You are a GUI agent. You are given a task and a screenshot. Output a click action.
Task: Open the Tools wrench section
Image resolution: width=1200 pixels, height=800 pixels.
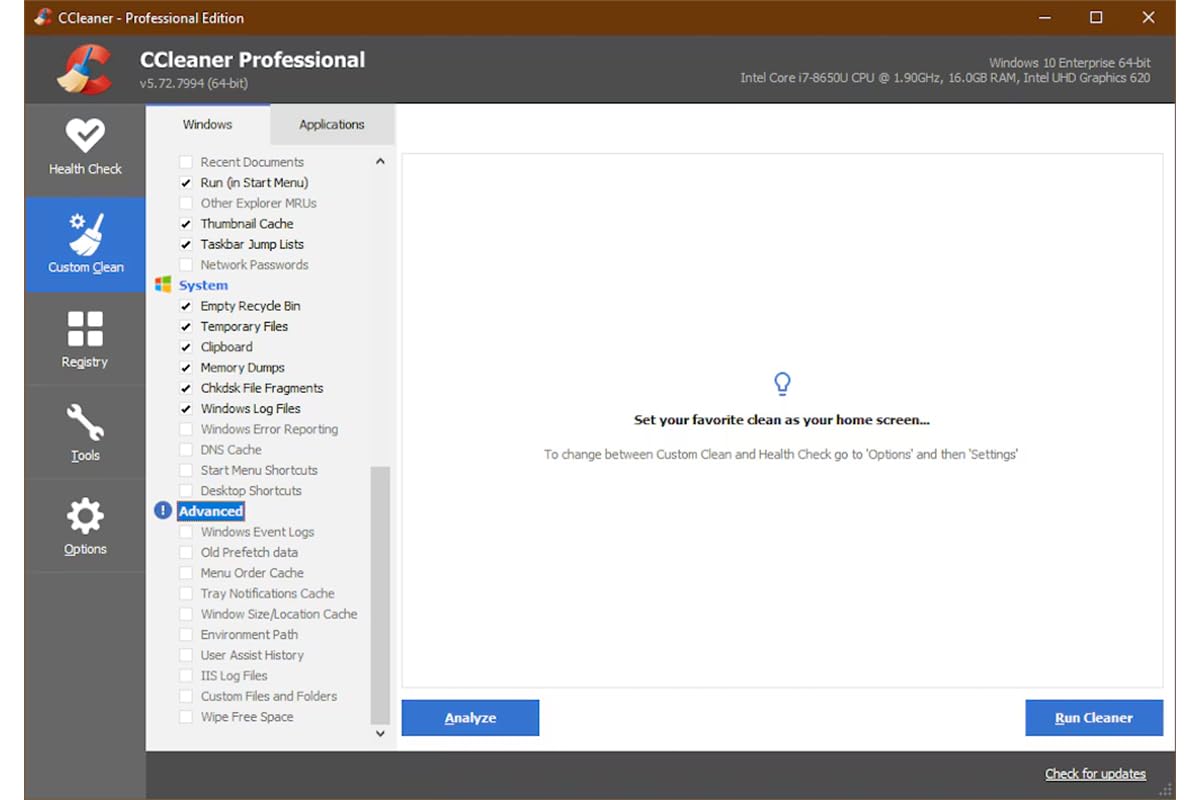coord(85,432)
